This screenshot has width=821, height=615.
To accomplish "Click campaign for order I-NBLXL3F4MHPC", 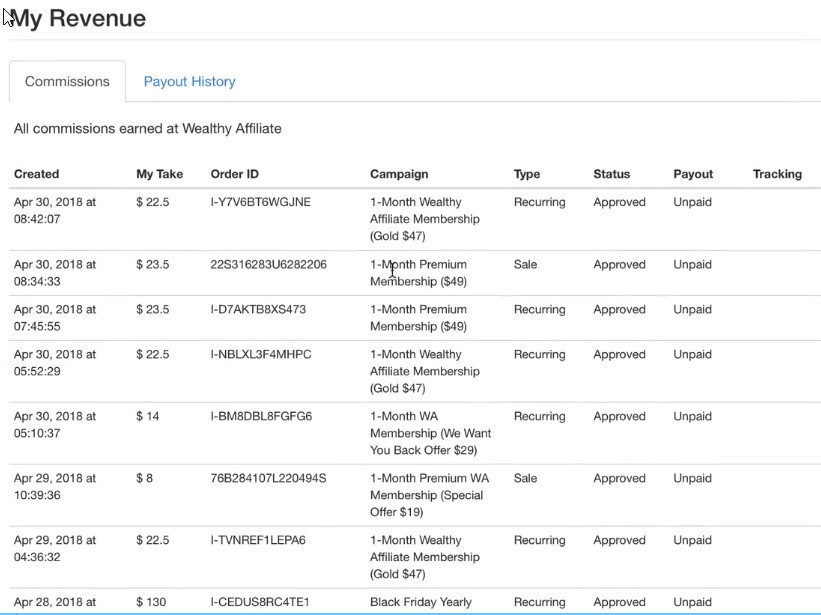I will click(425, 371).
